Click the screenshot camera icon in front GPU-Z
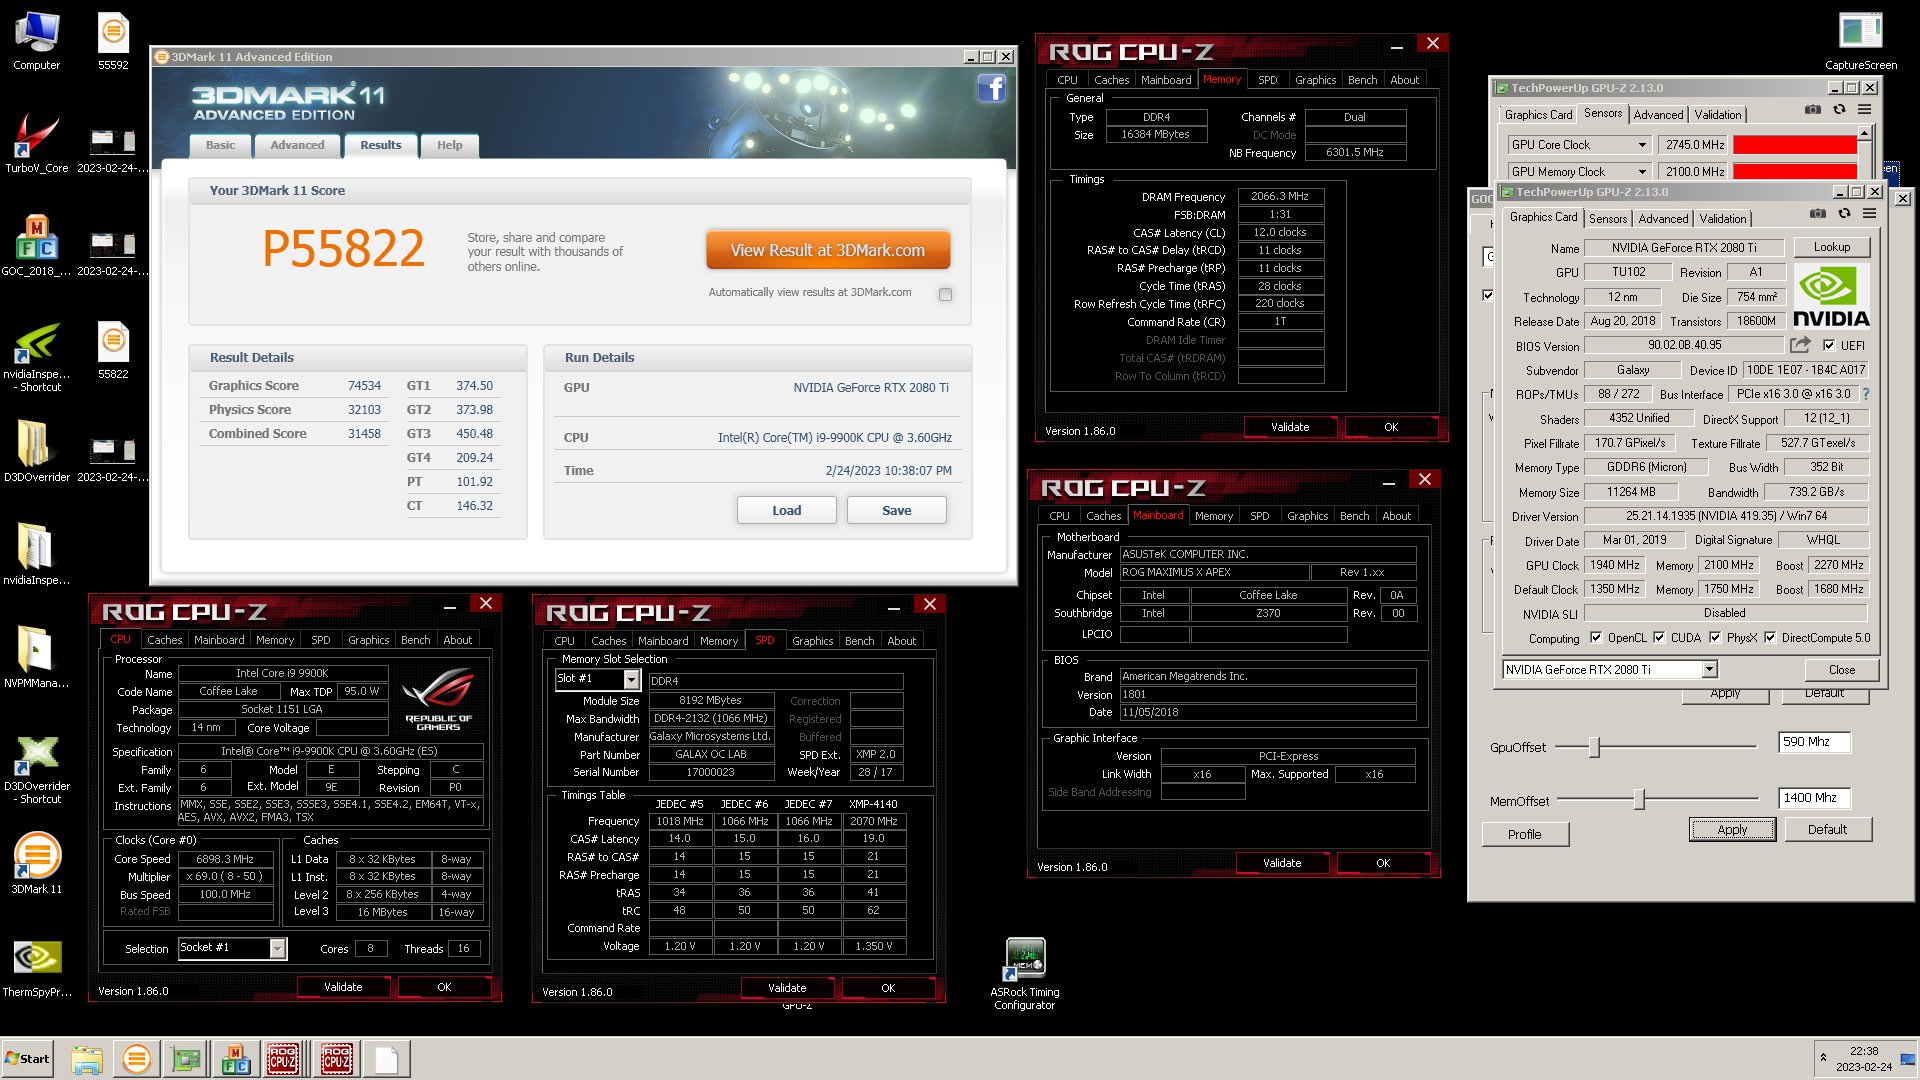Viewport: 1920px width, 1080px height. (x=1818, y=214)
